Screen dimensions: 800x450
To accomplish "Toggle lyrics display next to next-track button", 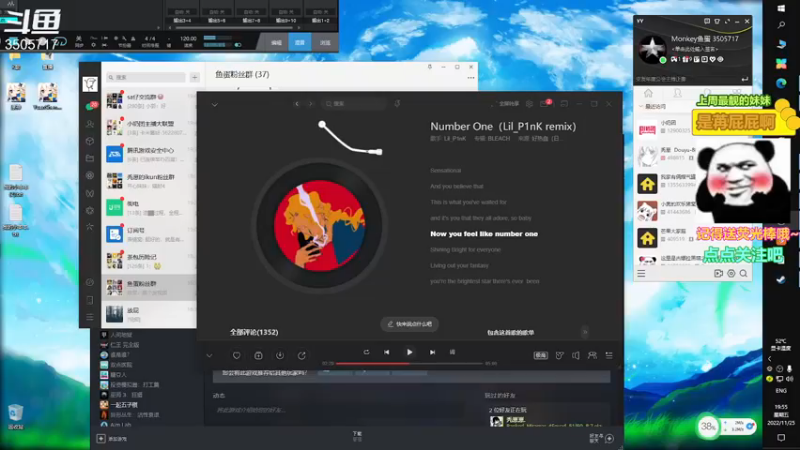I will point(452,352).
